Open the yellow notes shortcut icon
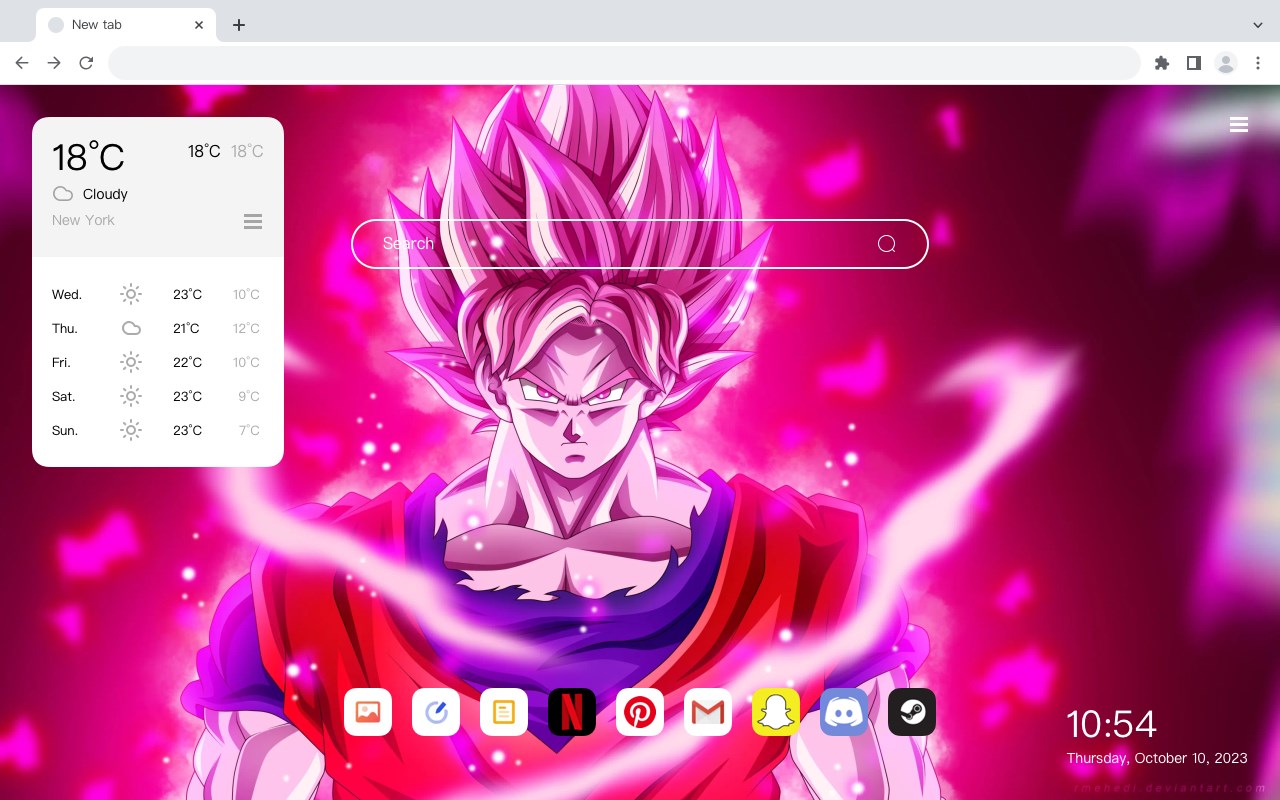 pyautogui.click(x=504, y=712)
